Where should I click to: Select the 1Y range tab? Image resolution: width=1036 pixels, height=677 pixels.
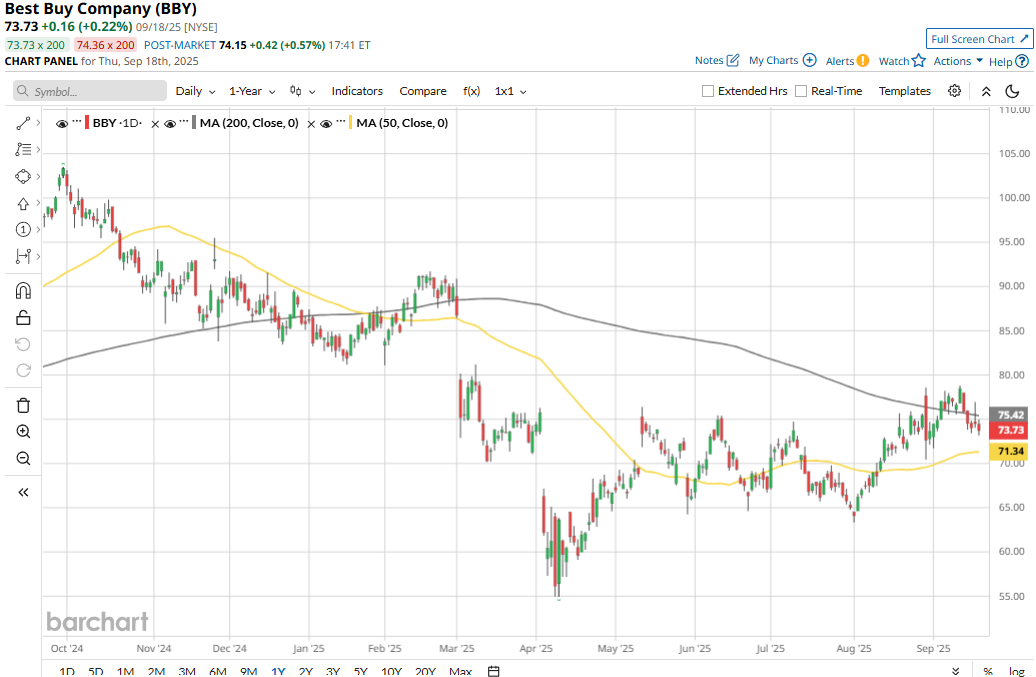[x=278, y=671]
